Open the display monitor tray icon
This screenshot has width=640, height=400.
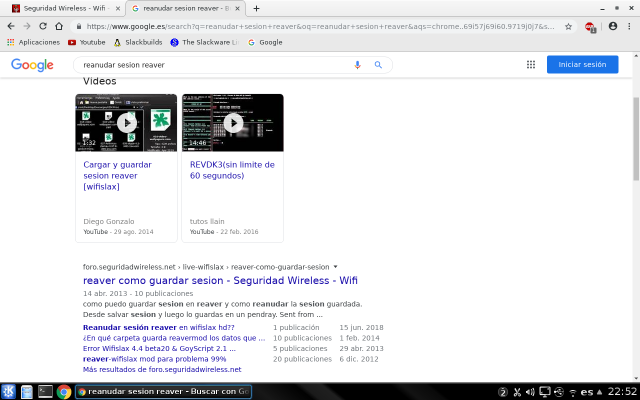pos(544,392)
